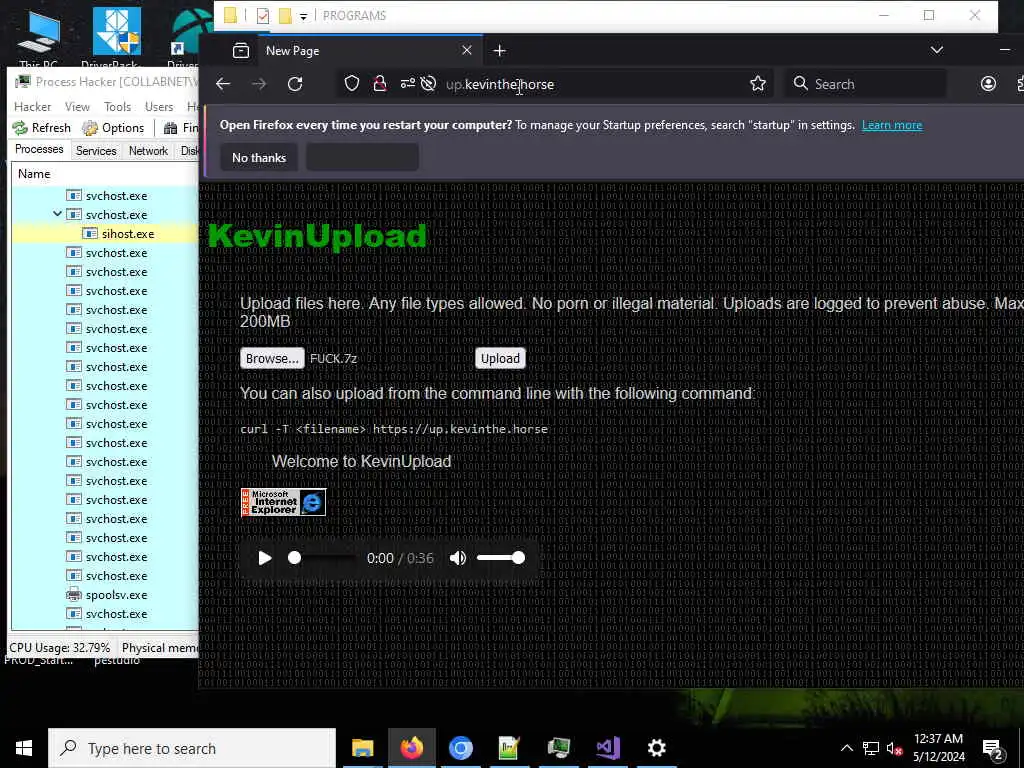This screenshot has height=768, width=1024.
Task: Play the audio clip
Action: pos(264,558)
